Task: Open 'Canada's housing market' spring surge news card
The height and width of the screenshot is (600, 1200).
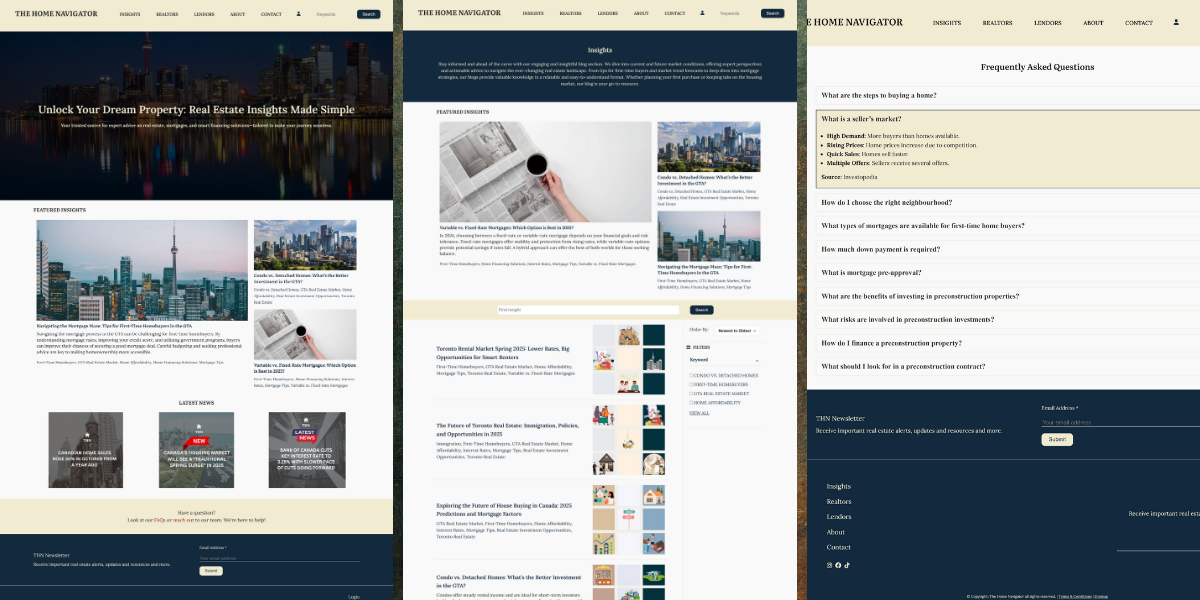Action: 196,449
